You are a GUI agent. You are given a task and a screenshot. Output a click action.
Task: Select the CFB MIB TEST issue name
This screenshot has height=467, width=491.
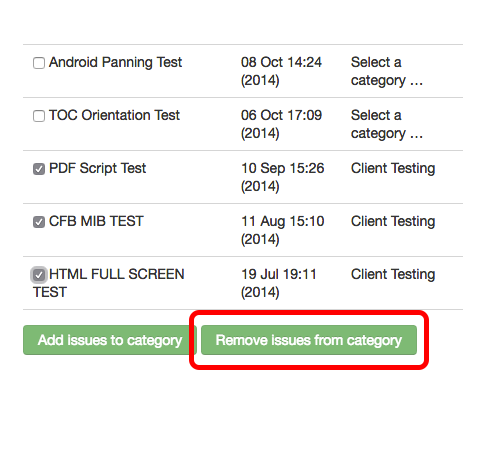pos(96,221)
